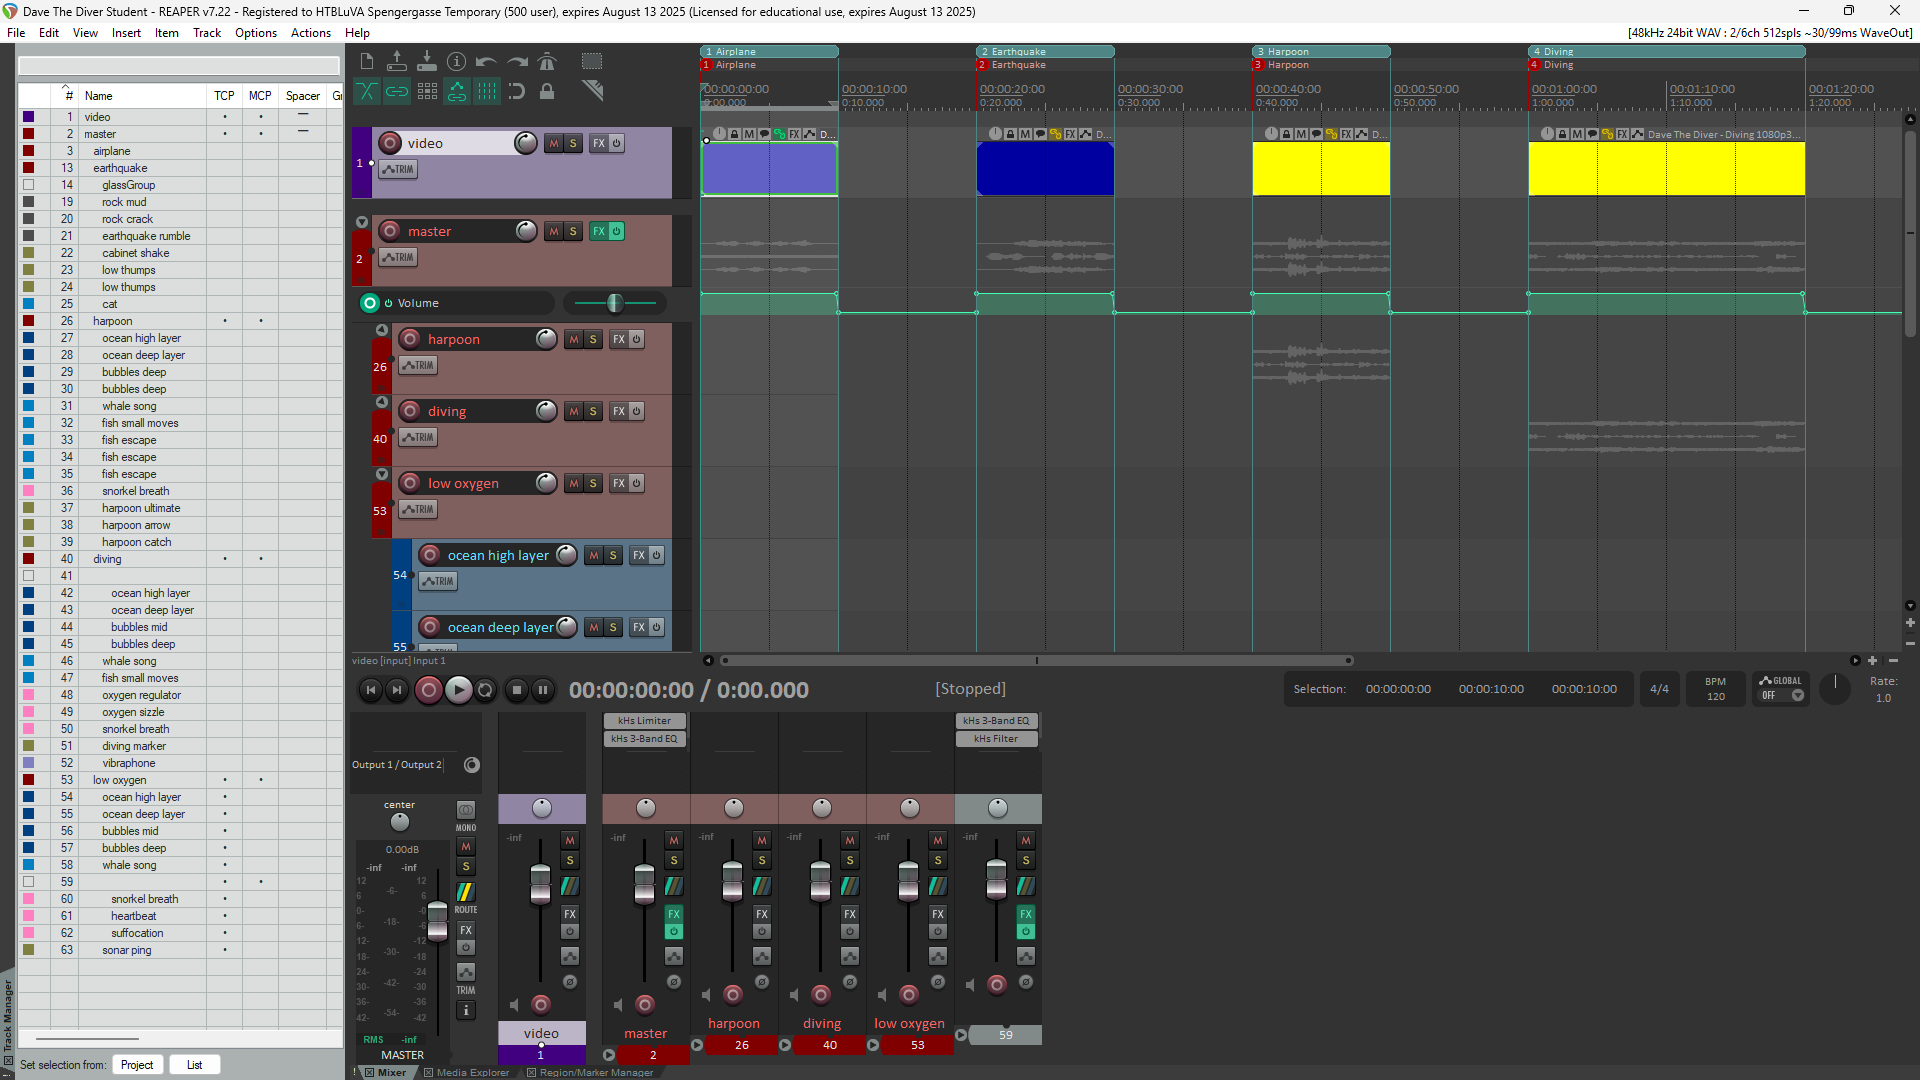
Task: Click the metronome icon in toolbar
Action: 546,61
